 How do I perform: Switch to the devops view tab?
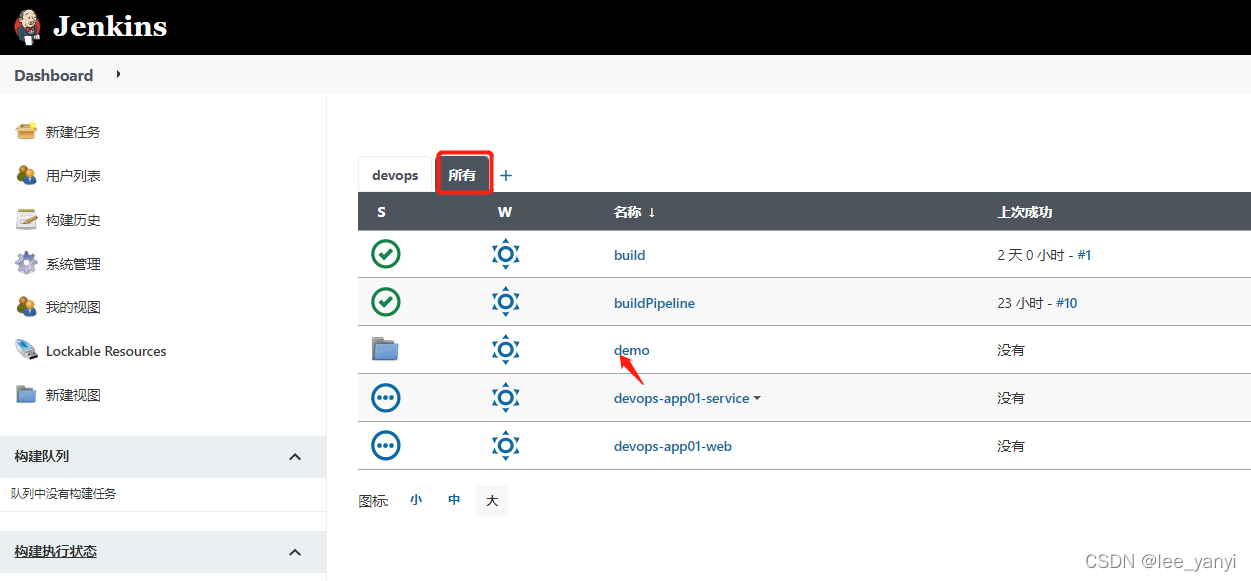395,175
